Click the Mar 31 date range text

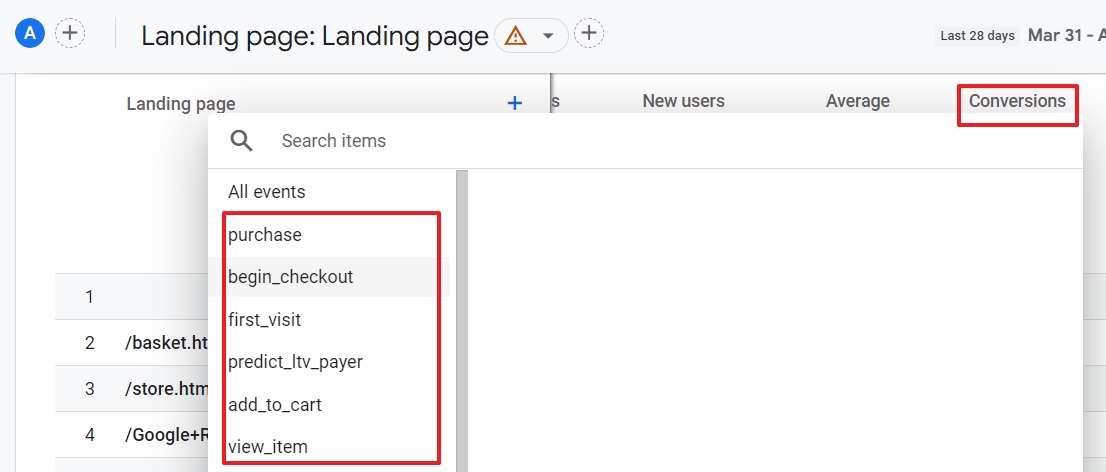[x=1066, y=35]
